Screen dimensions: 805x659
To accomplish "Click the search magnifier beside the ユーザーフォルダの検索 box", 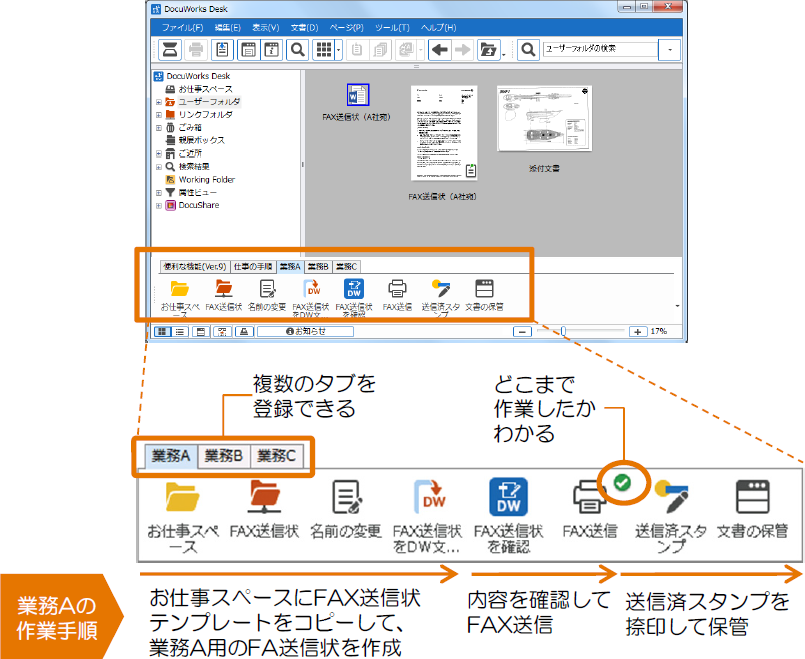I will pos(528,50).
